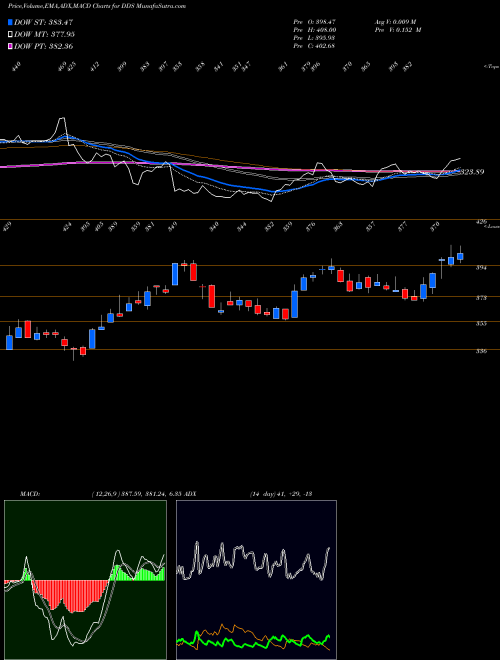Click the MACD (12,26,9) parameter values
Screen dimensions: 500x660
point(136,494)
